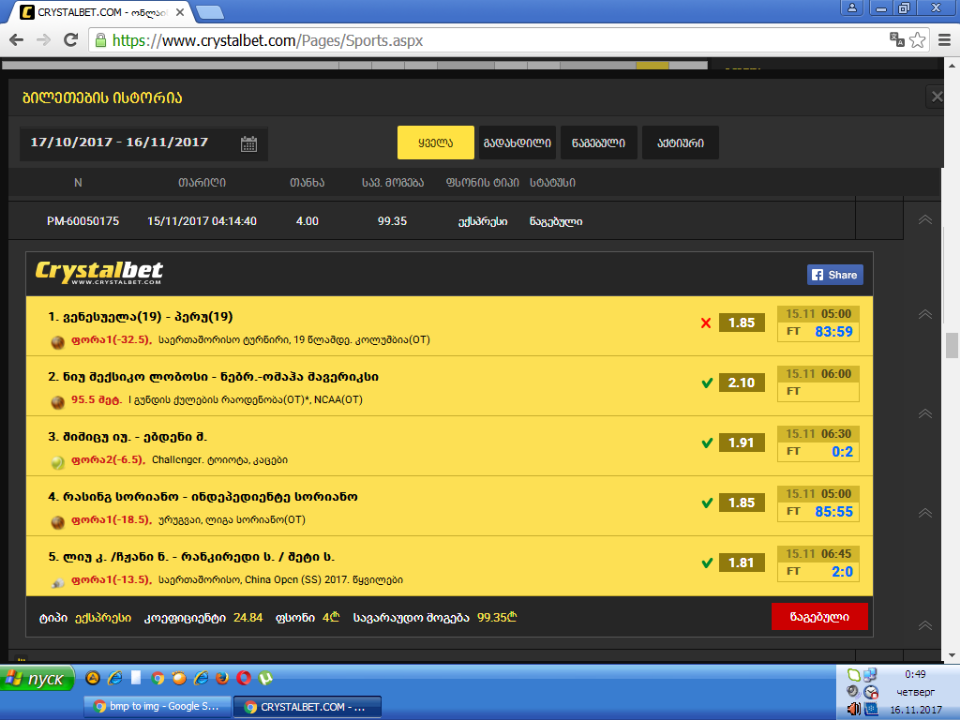Click chevron beside Venezuela–Peru bet row
Image resolution: width=960 pixels, height=720 pixels.
925,314
